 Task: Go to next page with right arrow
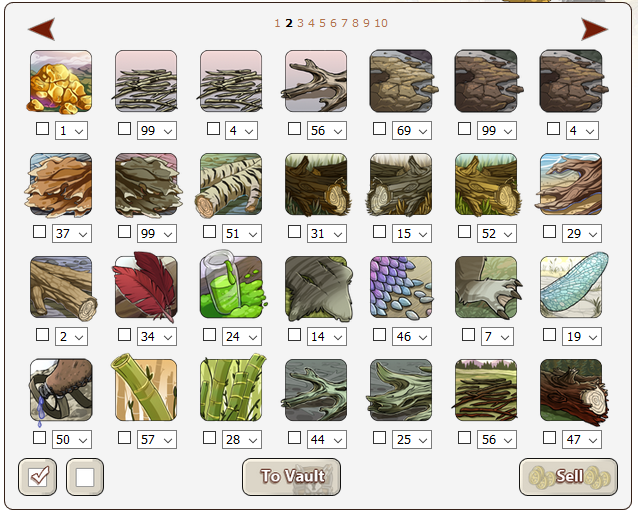pos(594,29)
